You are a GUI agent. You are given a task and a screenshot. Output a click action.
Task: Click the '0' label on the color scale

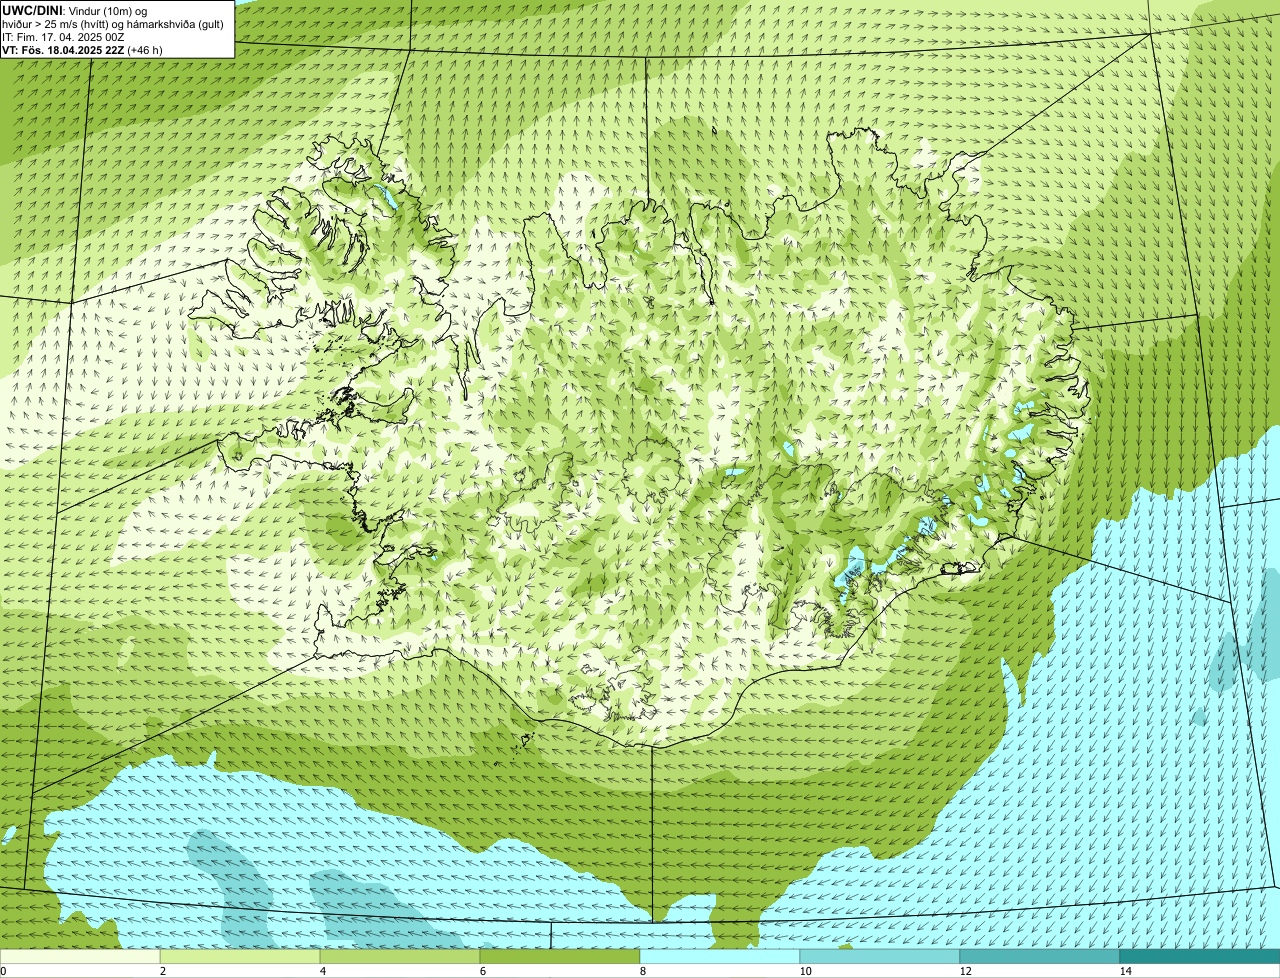3,971
